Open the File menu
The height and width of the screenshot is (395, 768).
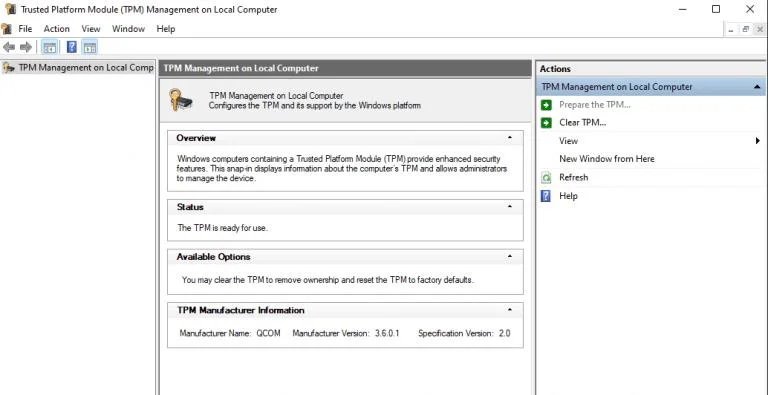pos(25,29)
